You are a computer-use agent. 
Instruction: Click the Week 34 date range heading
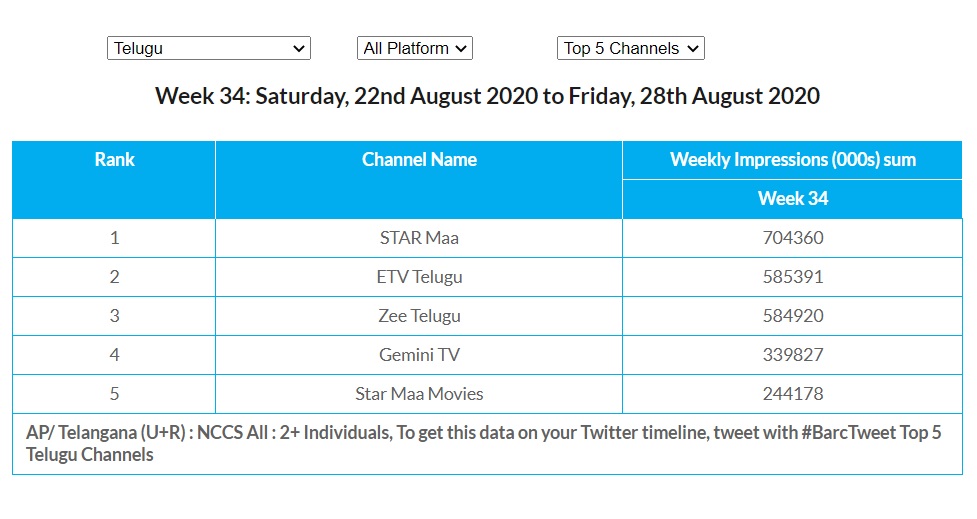pyautogui.click(x=487, y=97)
